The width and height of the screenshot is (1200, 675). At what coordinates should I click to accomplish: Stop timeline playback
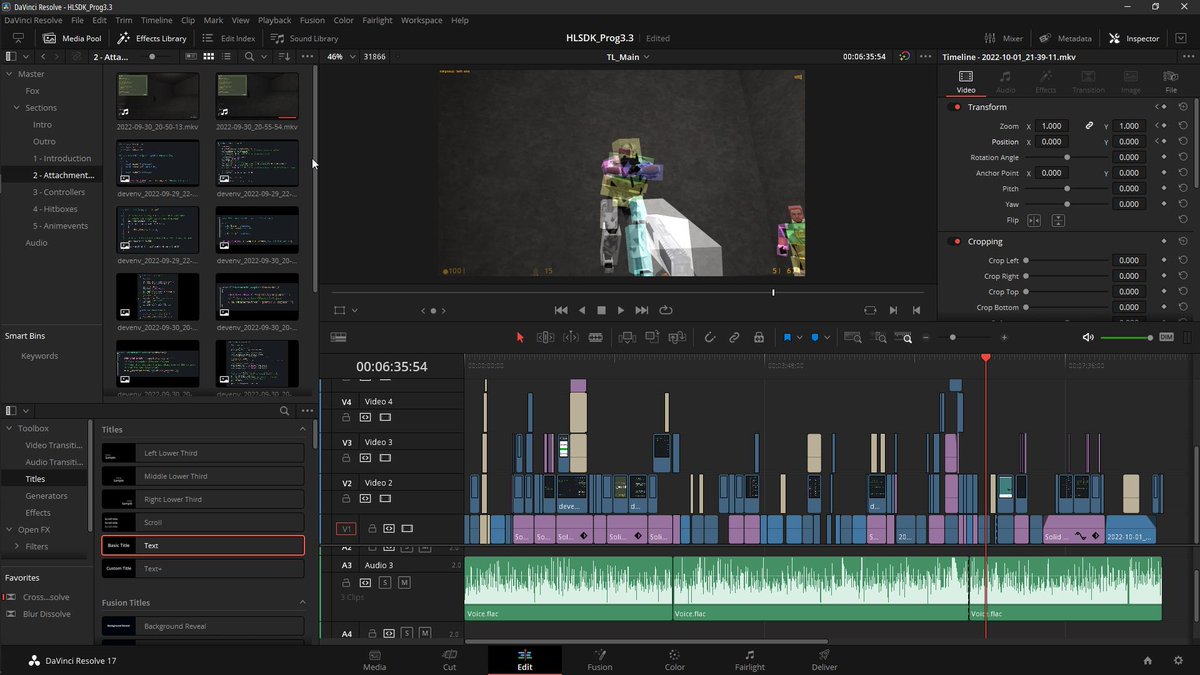tap(601, 311)
